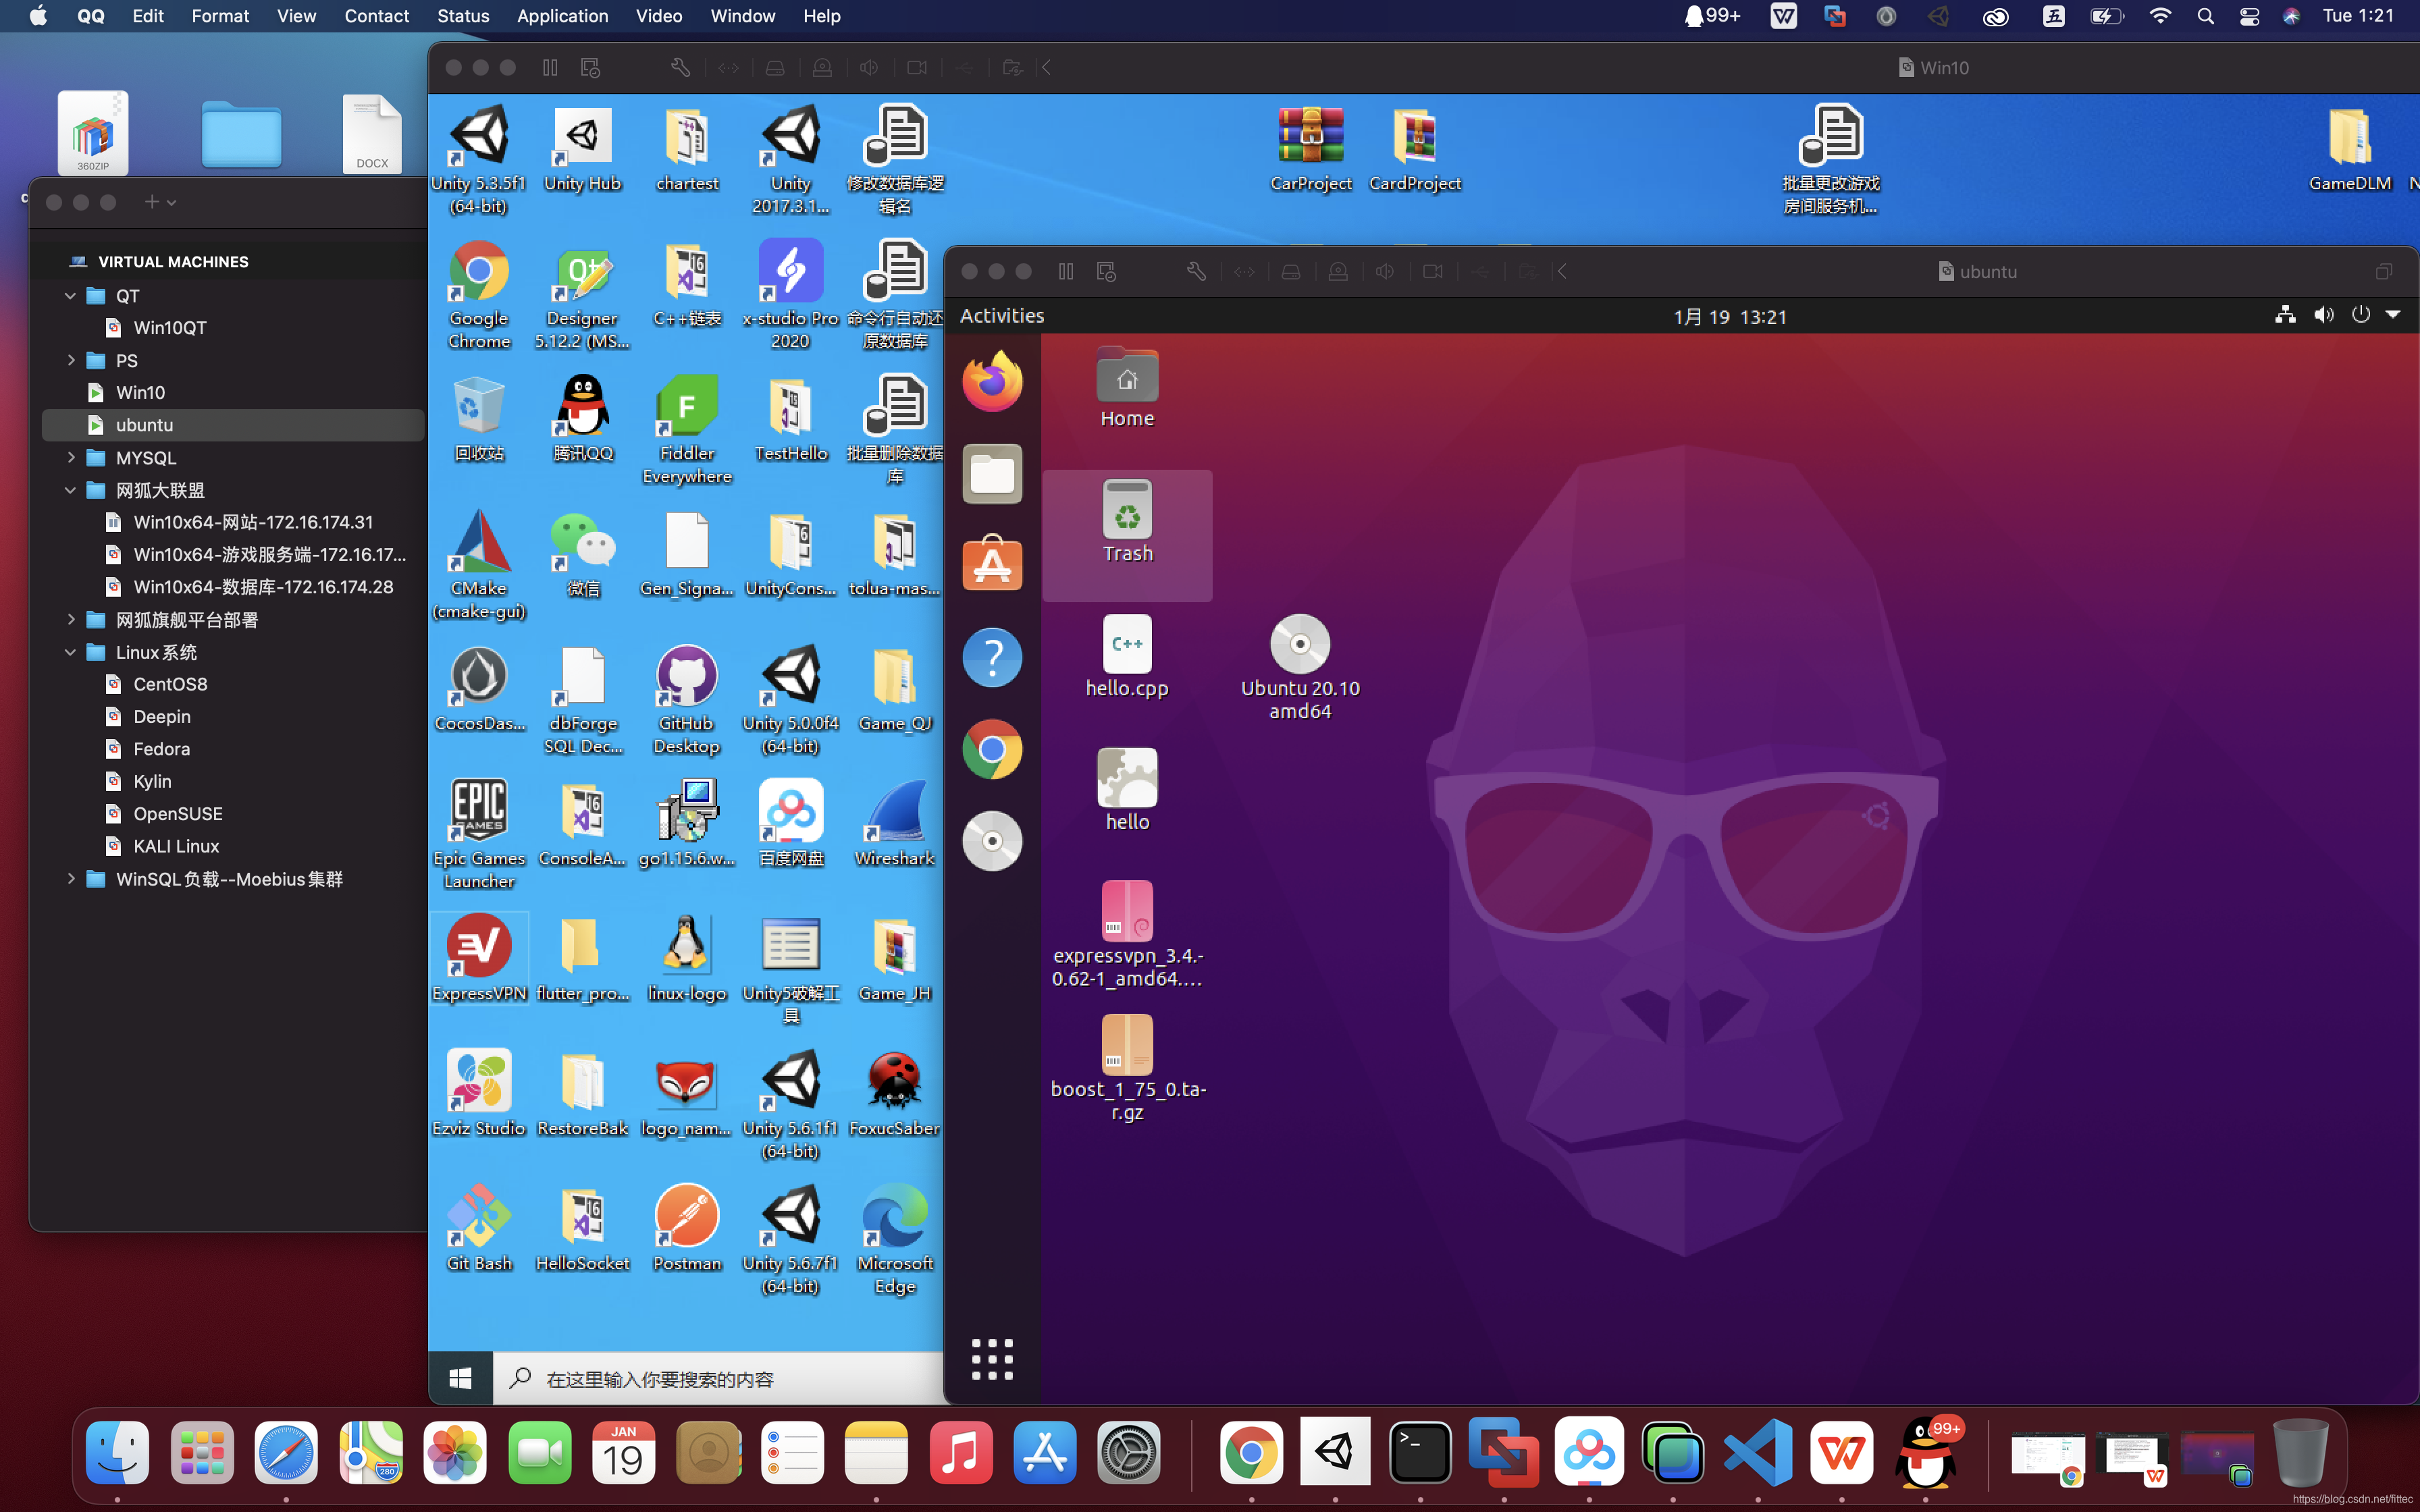
Task: Collapse the QT folder in VM library
Action: [70, 296]
